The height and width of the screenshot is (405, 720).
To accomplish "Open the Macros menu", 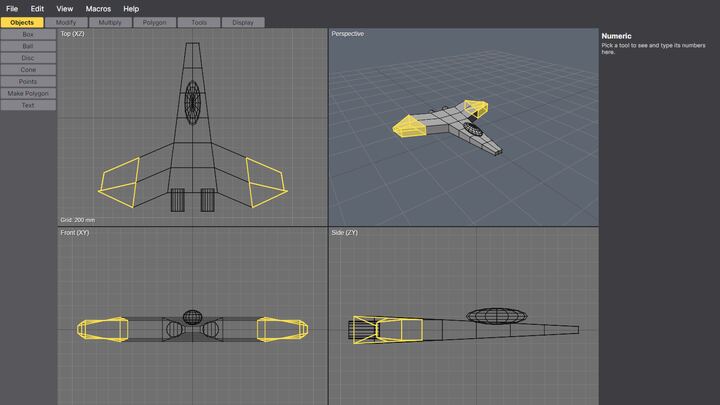I will 98,9.
